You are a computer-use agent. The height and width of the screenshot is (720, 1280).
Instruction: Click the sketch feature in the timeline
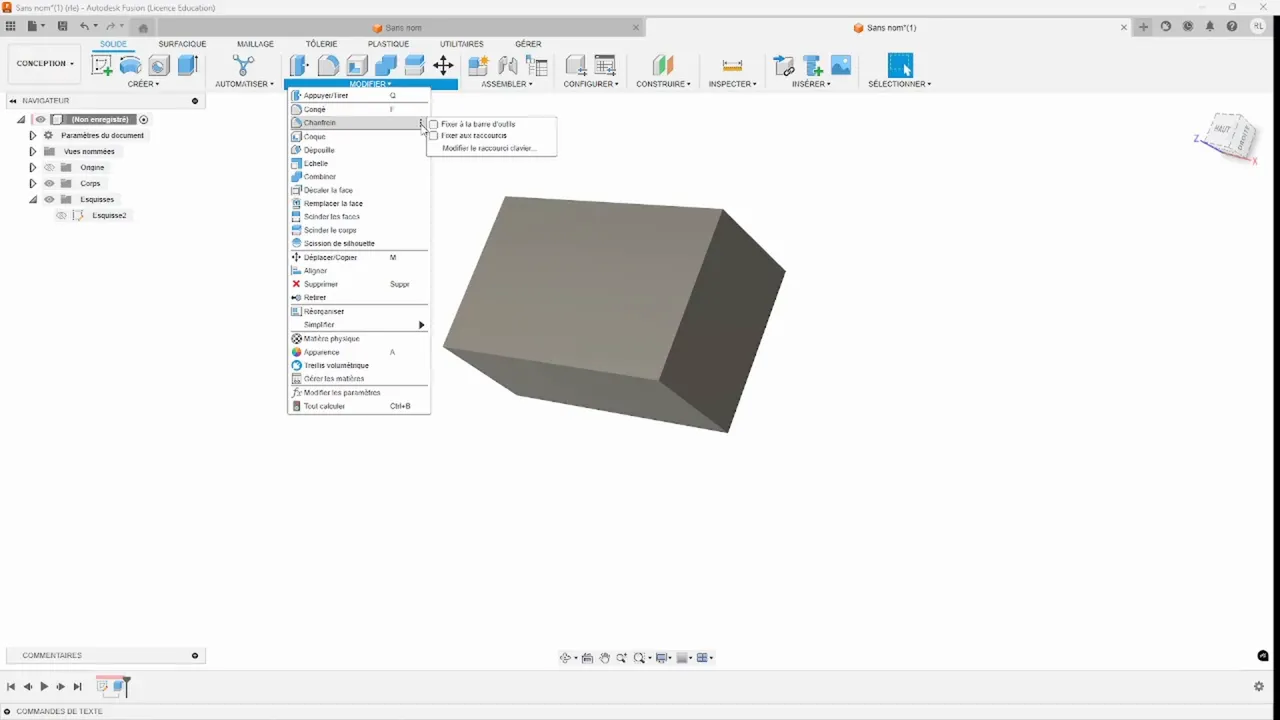pos(103,686)
